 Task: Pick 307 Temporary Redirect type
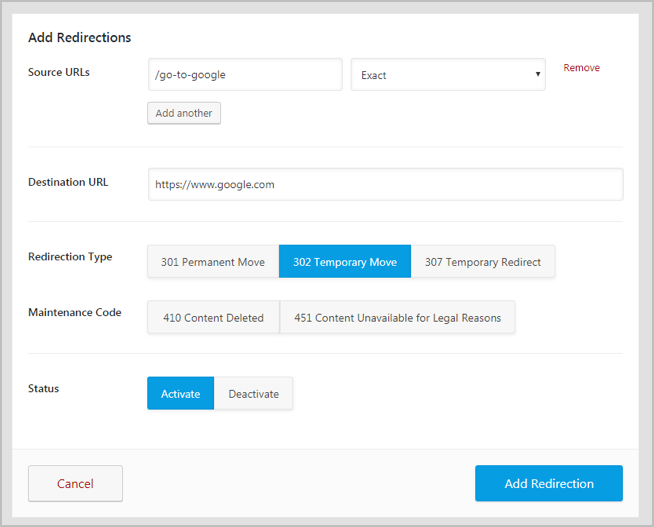click(482, 262)
